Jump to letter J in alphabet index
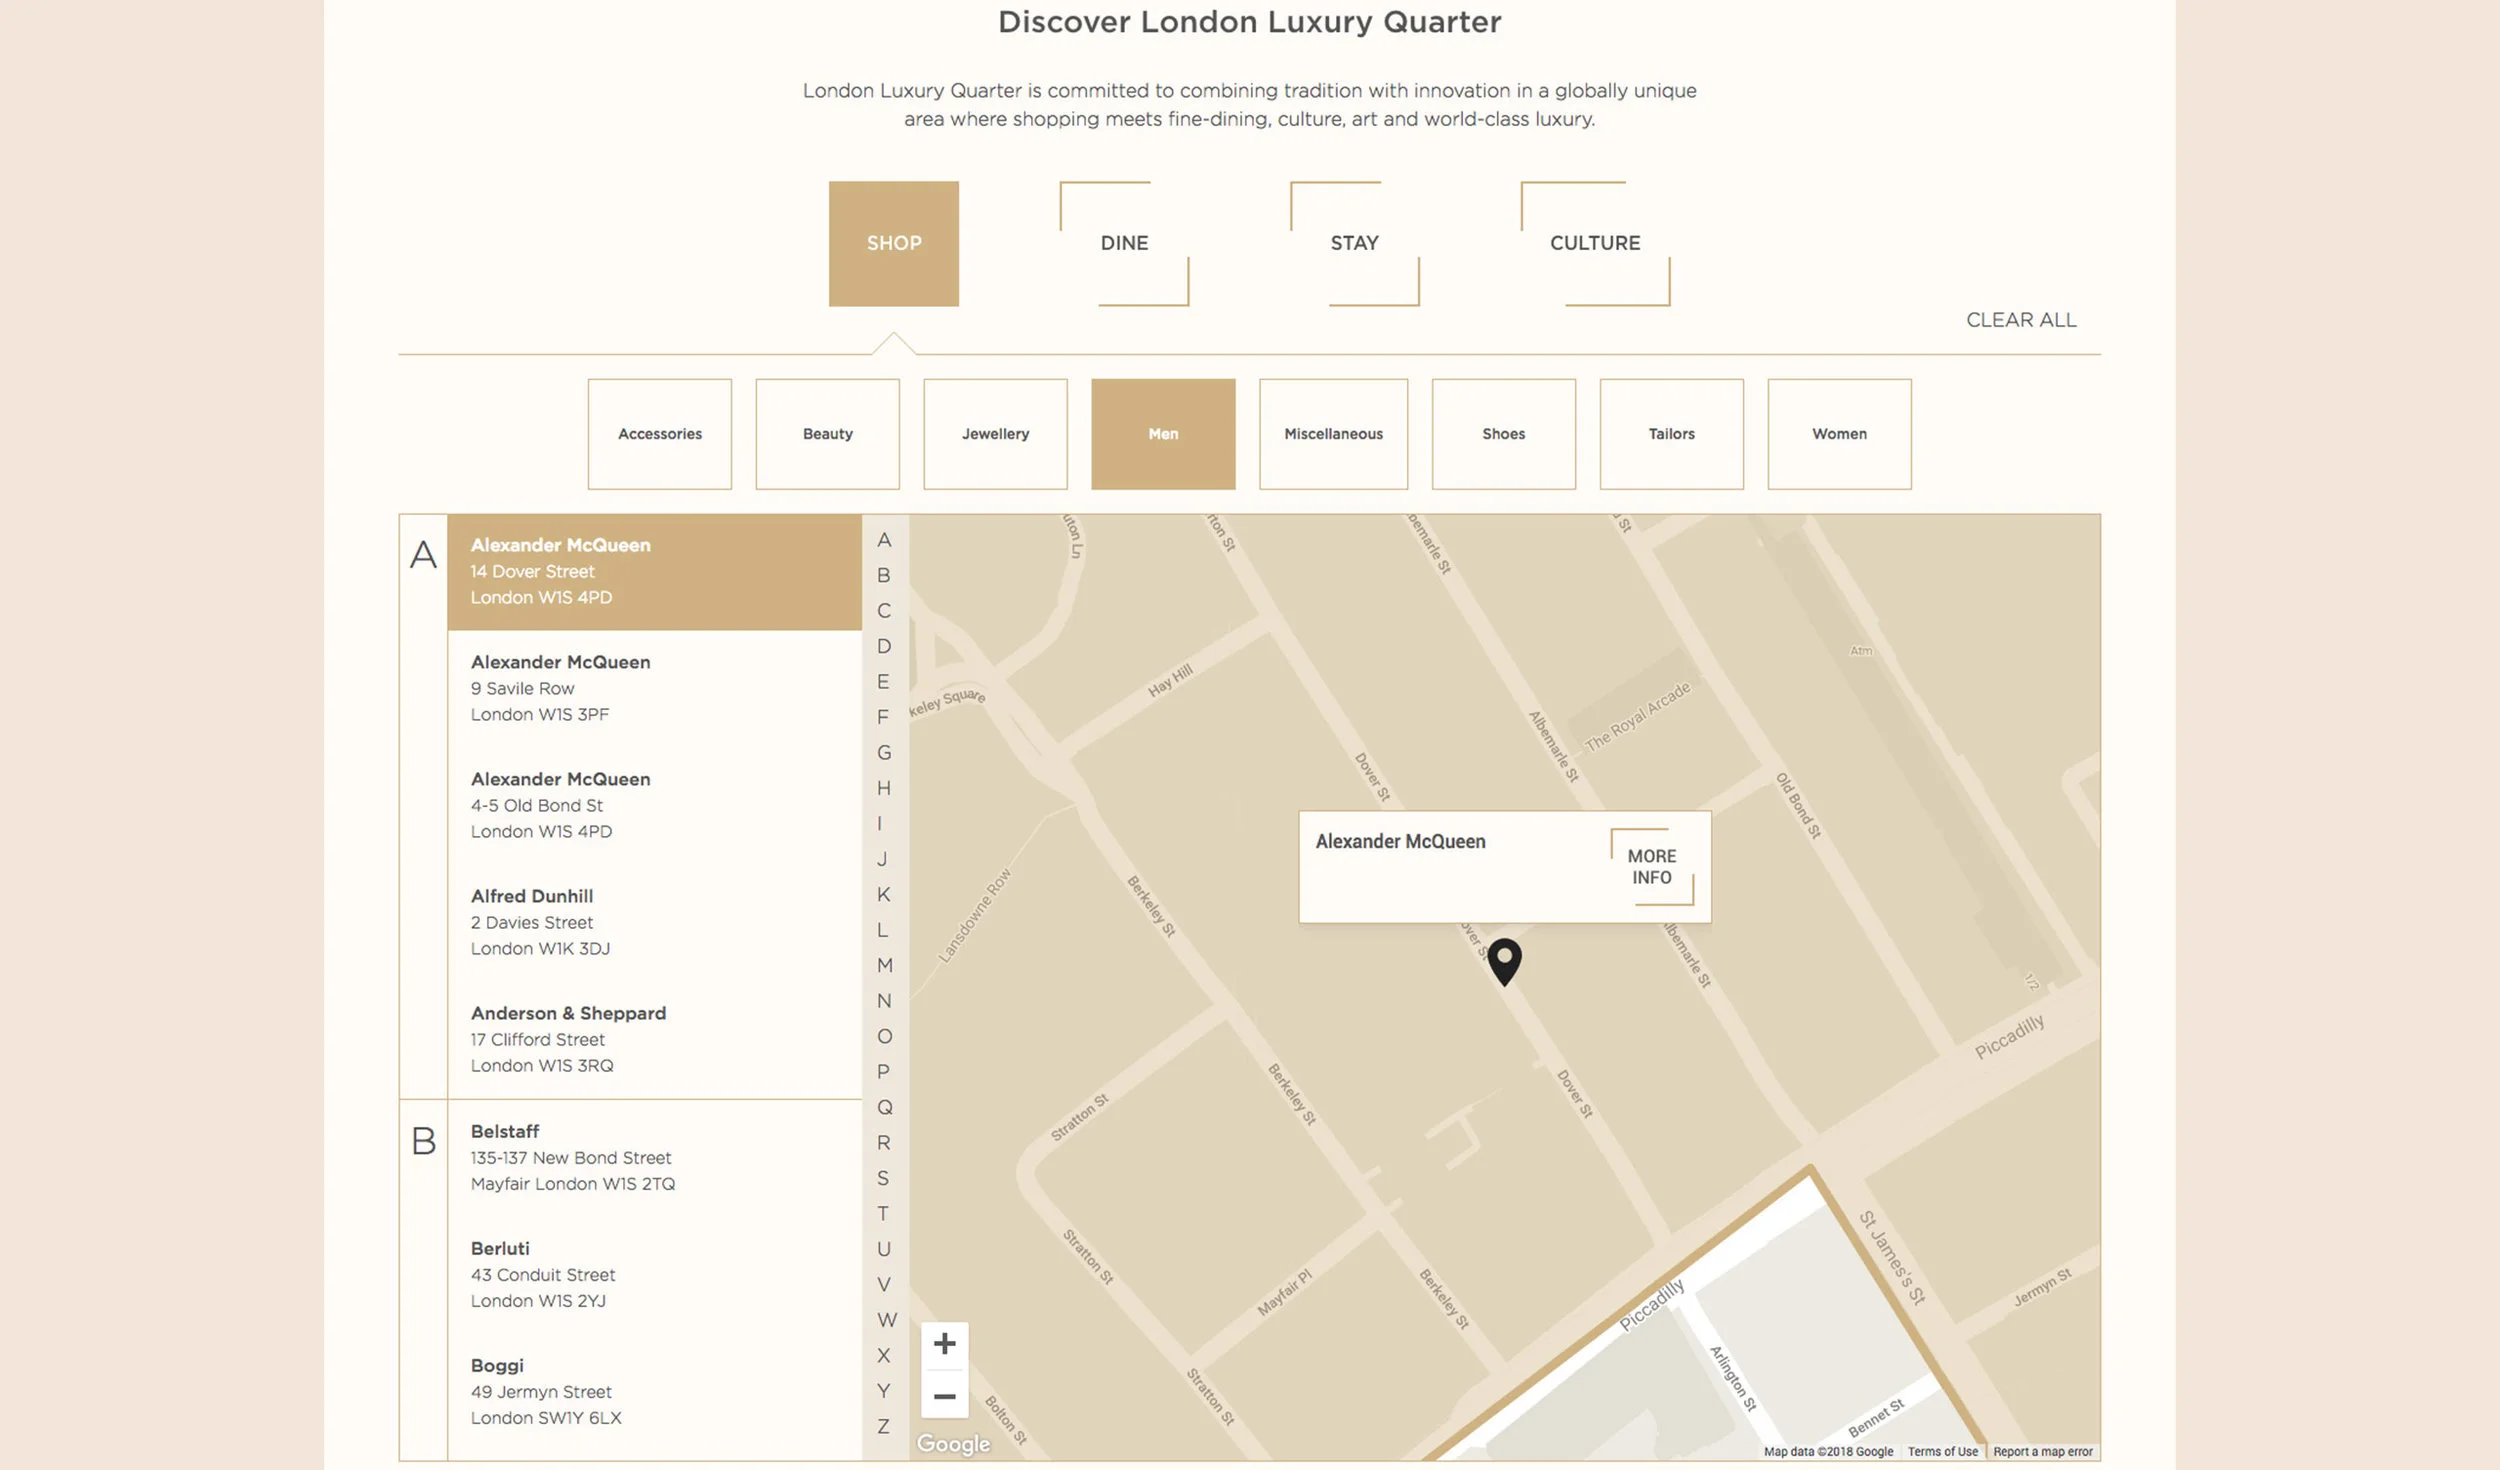Screen dimensions: 2500x1470 [x=882, y=859]
